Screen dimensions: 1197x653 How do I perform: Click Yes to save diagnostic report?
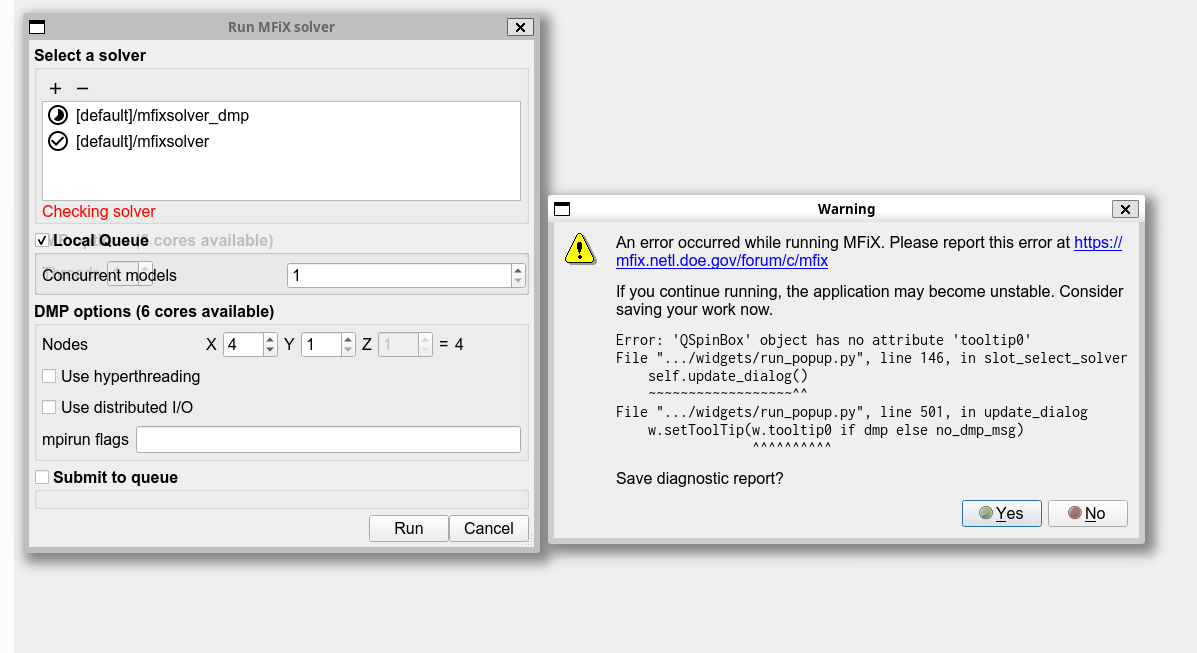coord(1001,513)
